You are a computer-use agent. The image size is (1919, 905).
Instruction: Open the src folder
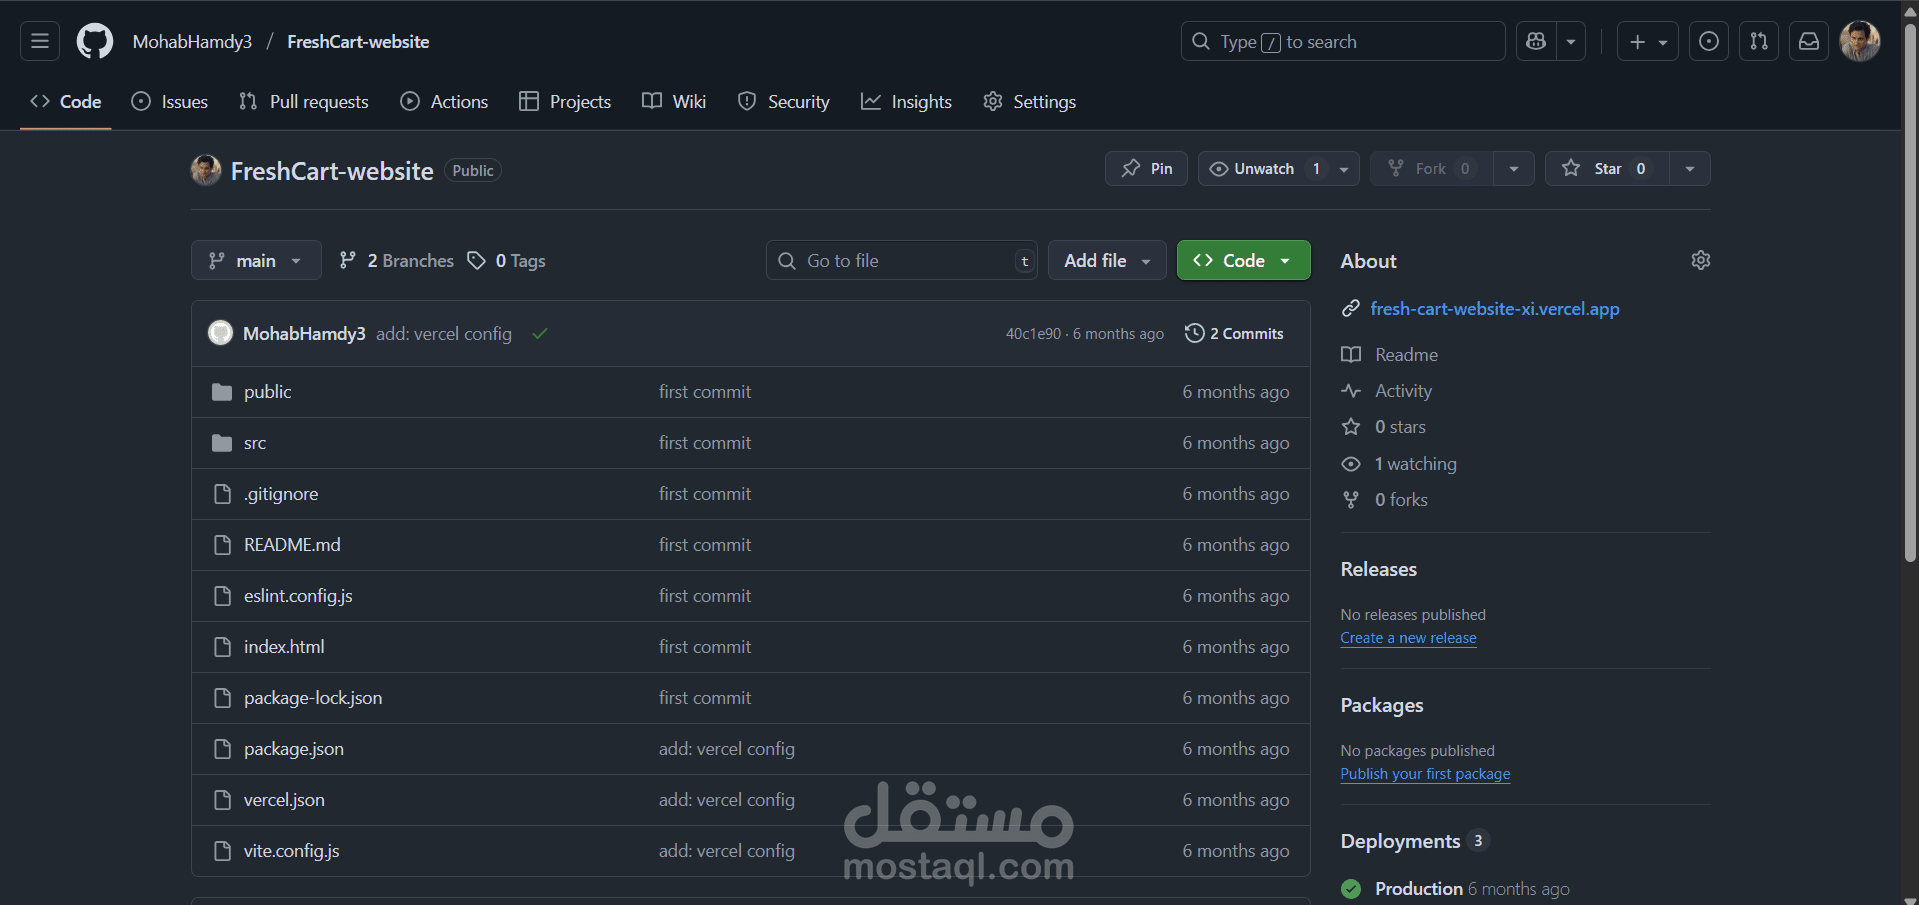[x=255, y=443]
